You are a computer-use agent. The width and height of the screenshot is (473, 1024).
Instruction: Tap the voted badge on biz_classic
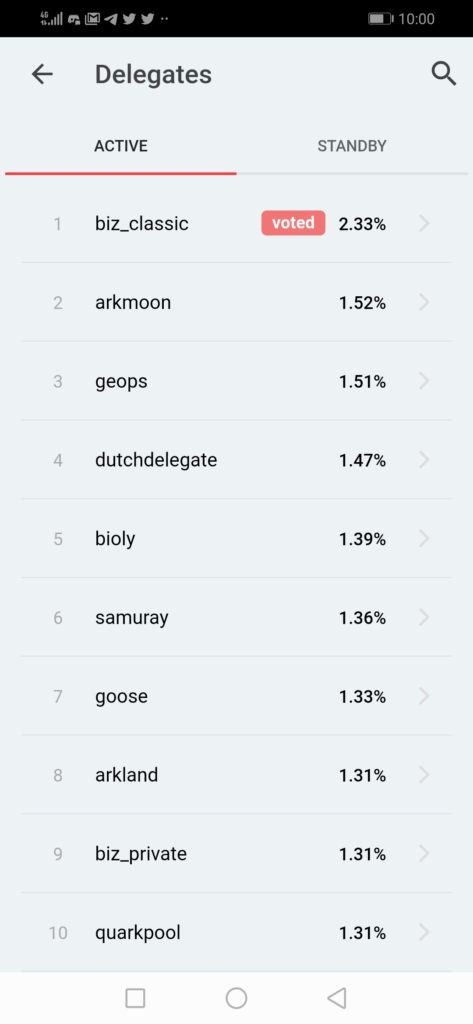click(293, 223)
